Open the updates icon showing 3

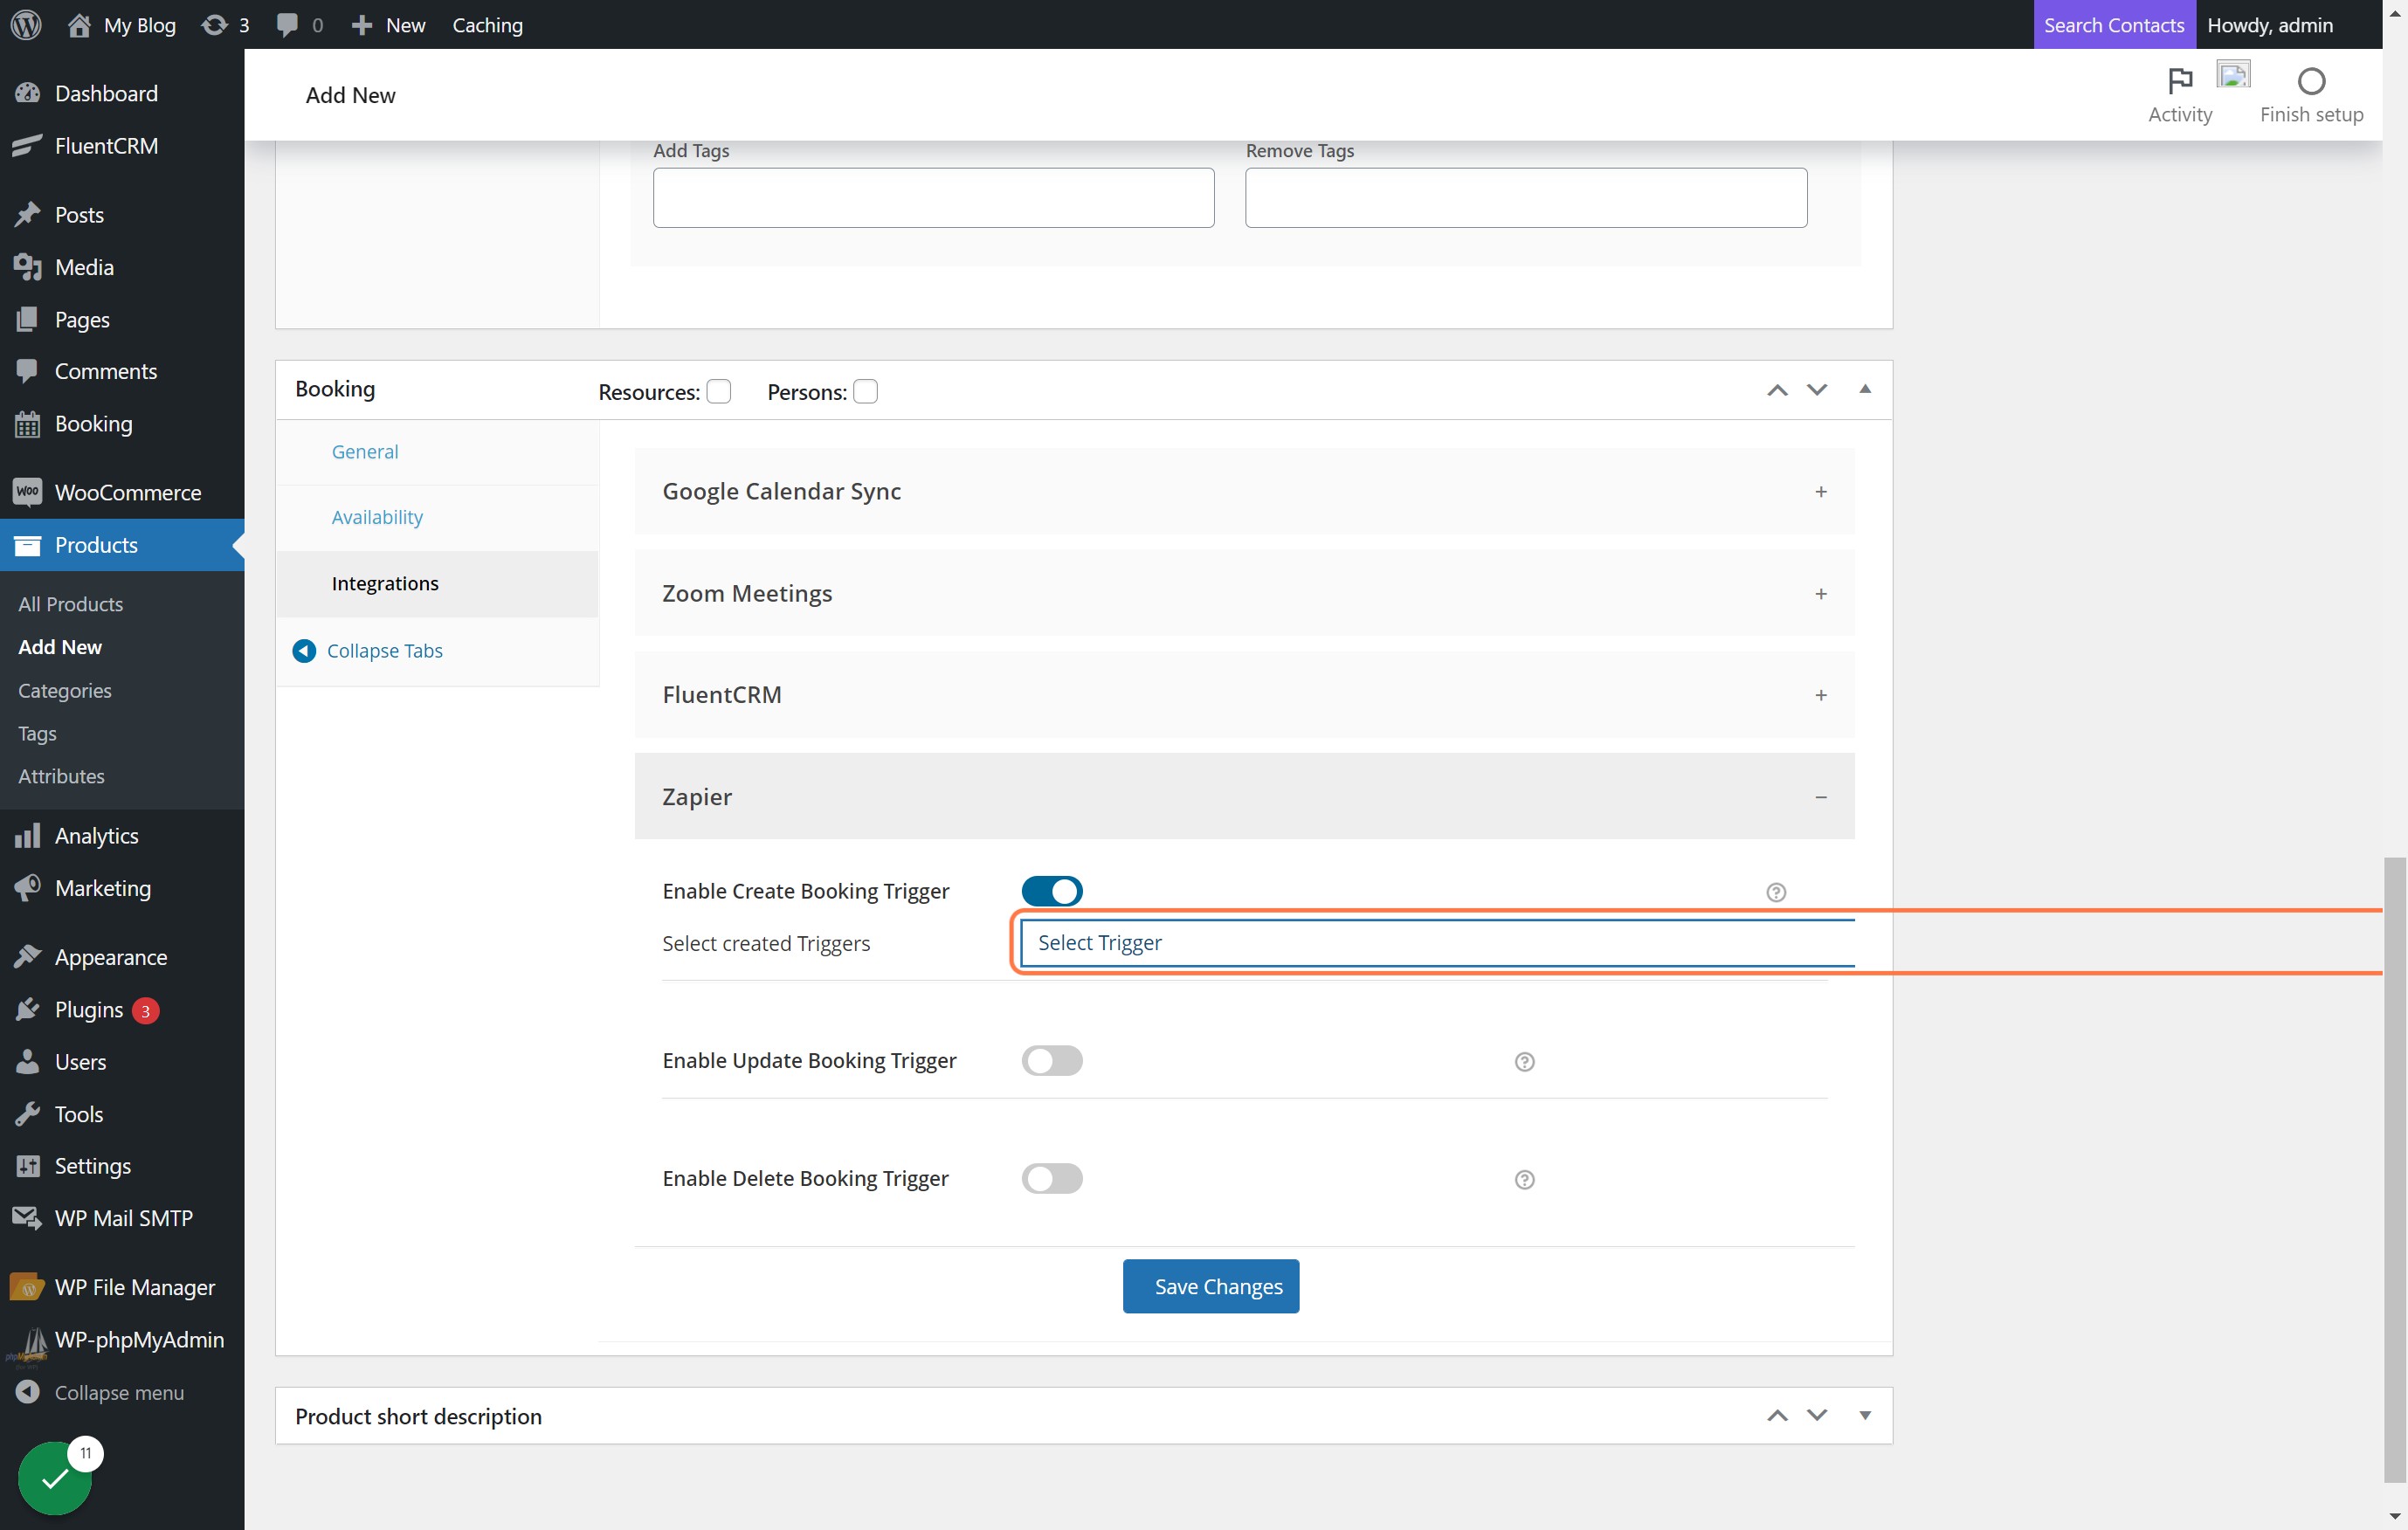pos(225,25)
